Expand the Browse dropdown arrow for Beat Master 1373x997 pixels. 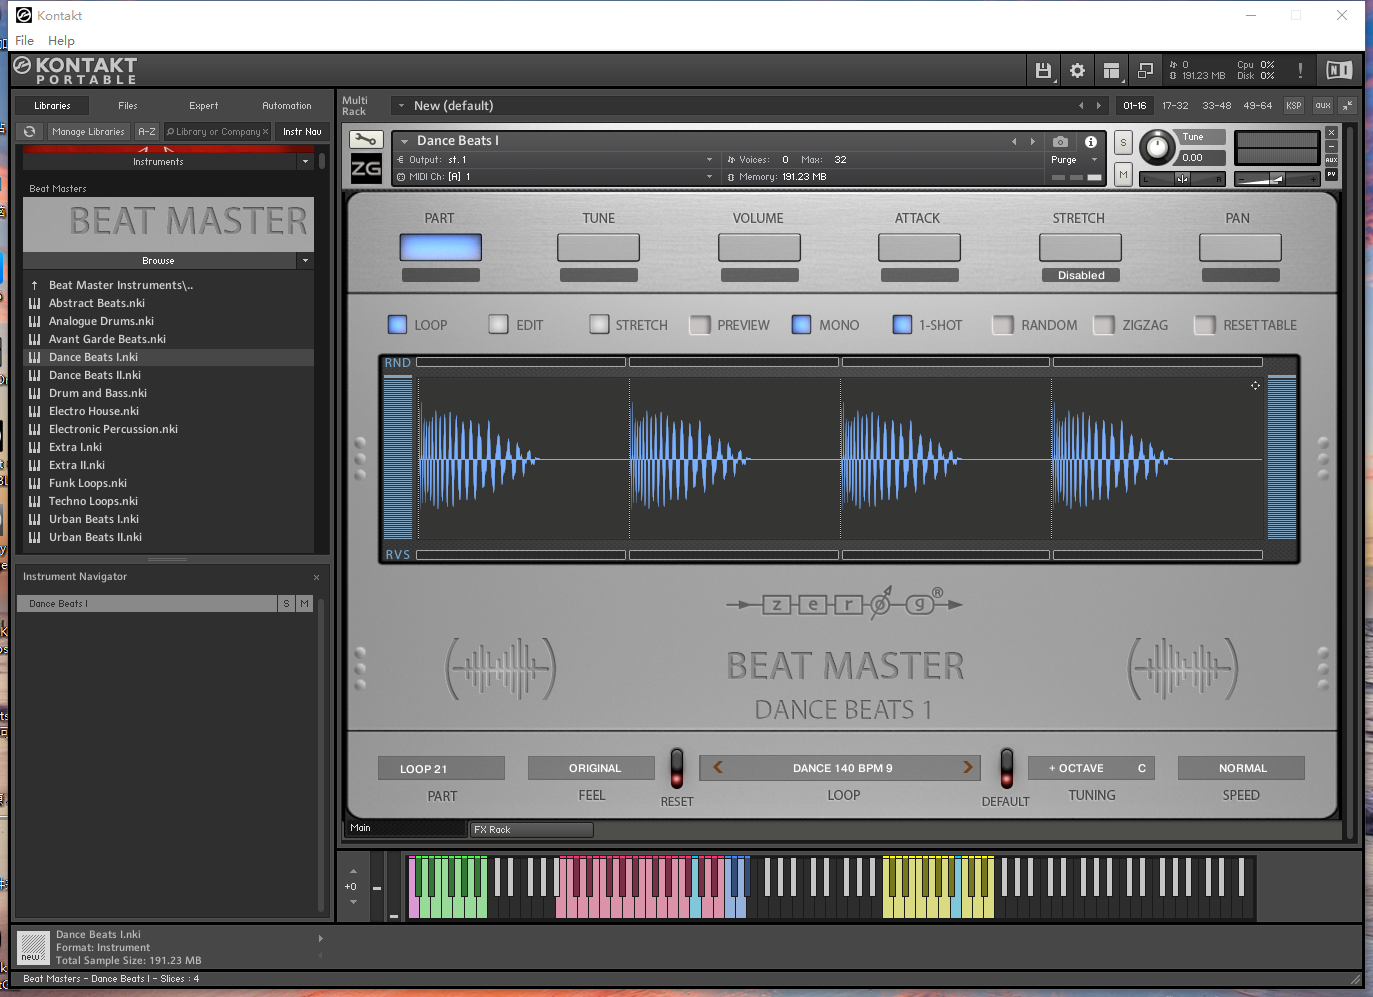[305, 260]
